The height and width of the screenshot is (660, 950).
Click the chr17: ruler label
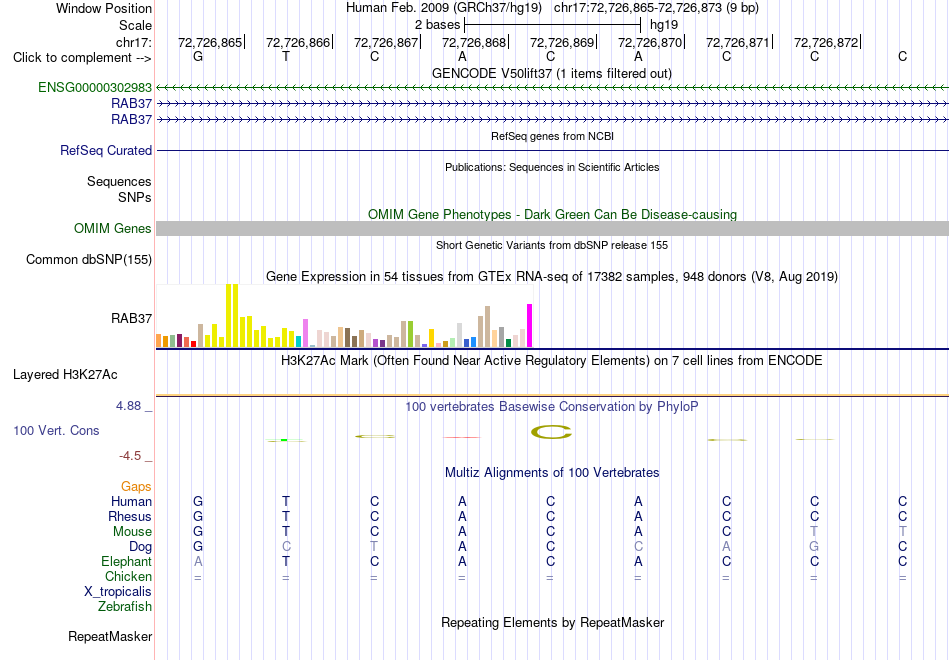pos(133,42)
